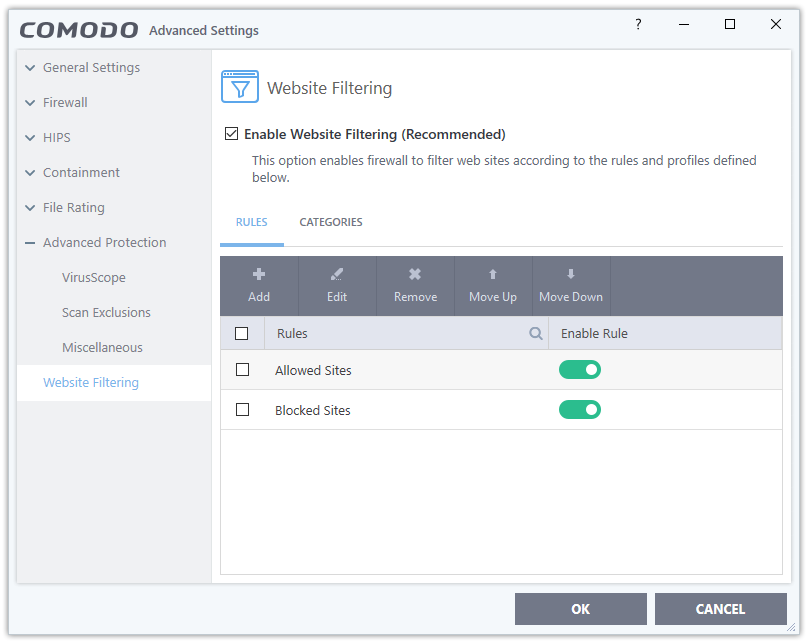Image resolution: width=810 pixels, height=644 pixels.
Task: Toggle off the Allowed Sites rule switch
Action: [x=580, y=370]
